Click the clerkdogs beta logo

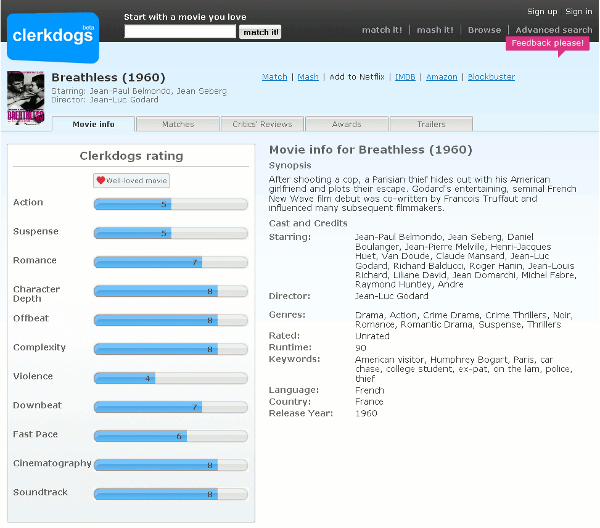(x=53, y=37)
